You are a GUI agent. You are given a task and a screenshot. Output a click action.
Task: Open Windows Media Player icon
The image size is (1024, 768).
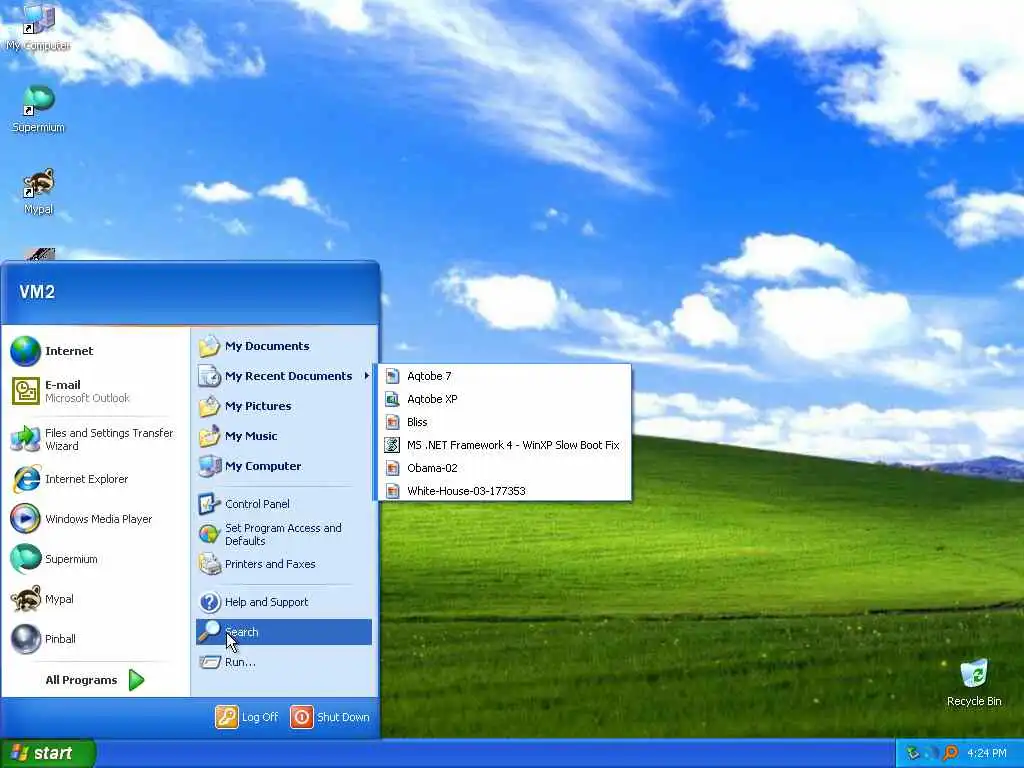[x=25, y=519]
